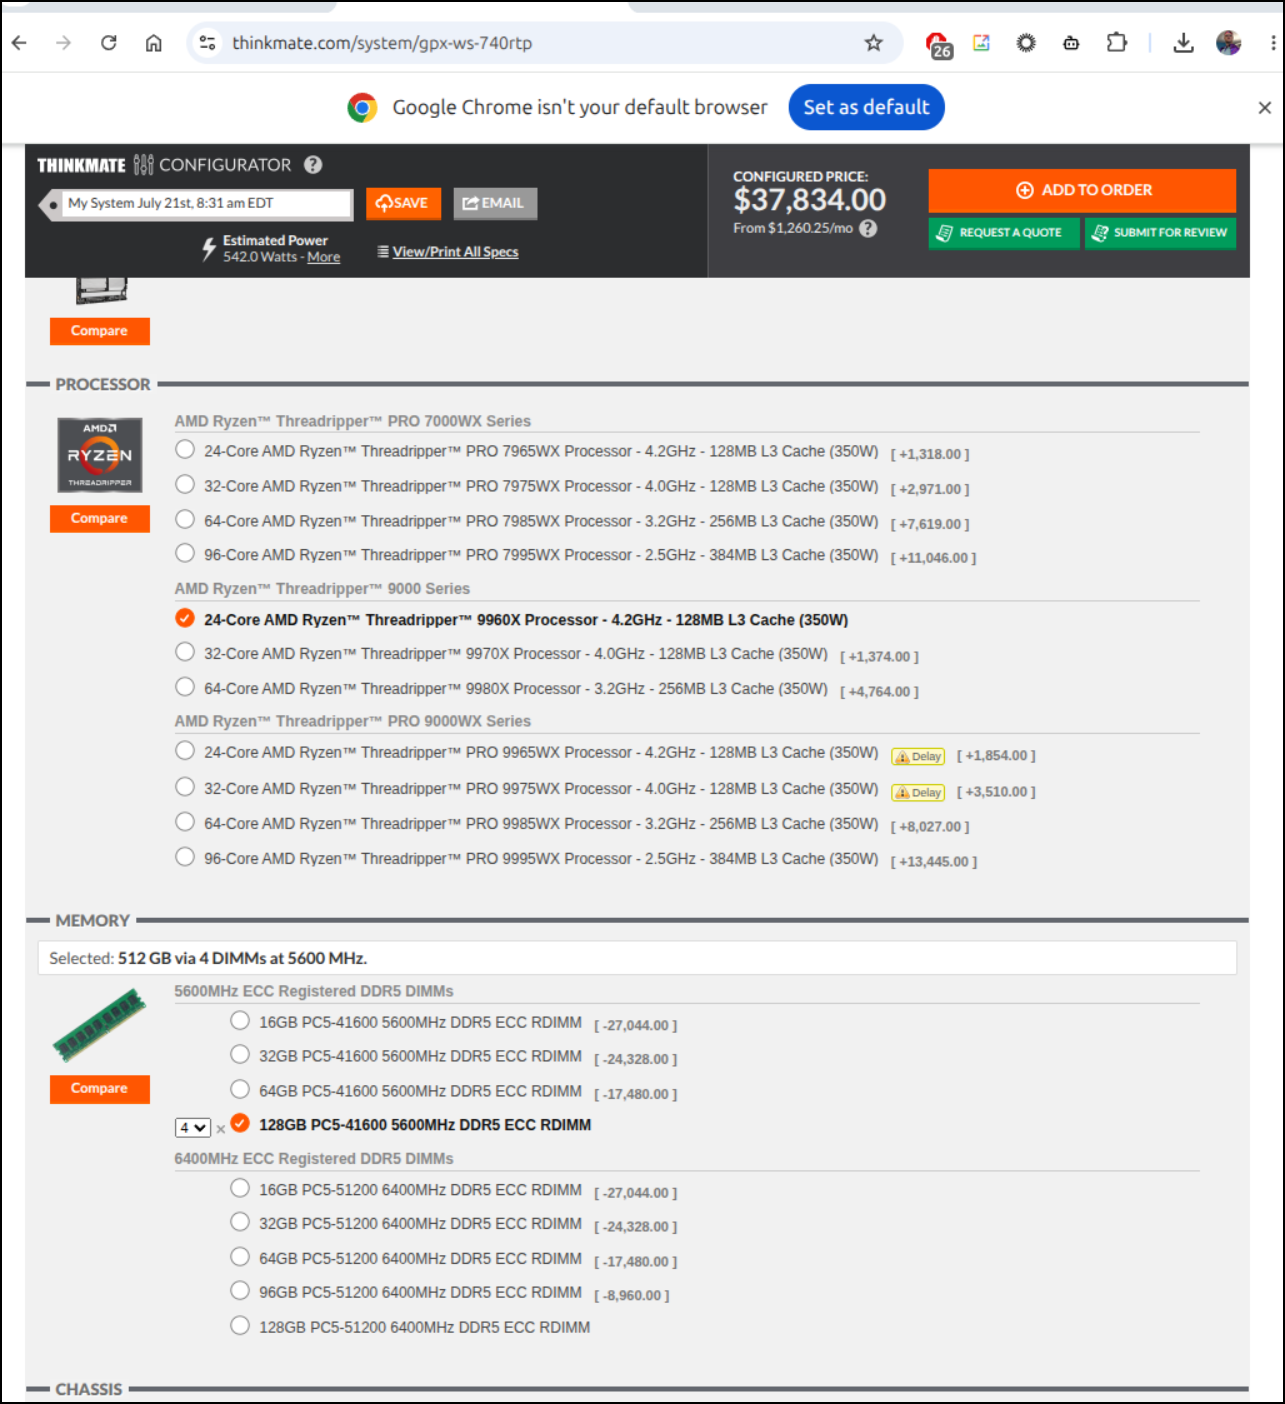Dismiss the default browser notification bar
Image resolution: width=1285 pixels, height=1404 pixels.
(x=1264, y=108)
